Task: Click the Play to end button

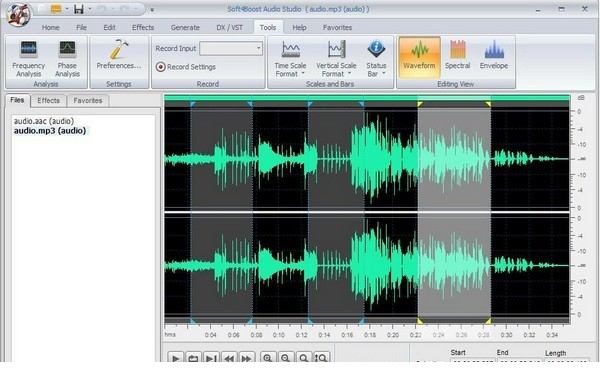Action: coord(211,358)
